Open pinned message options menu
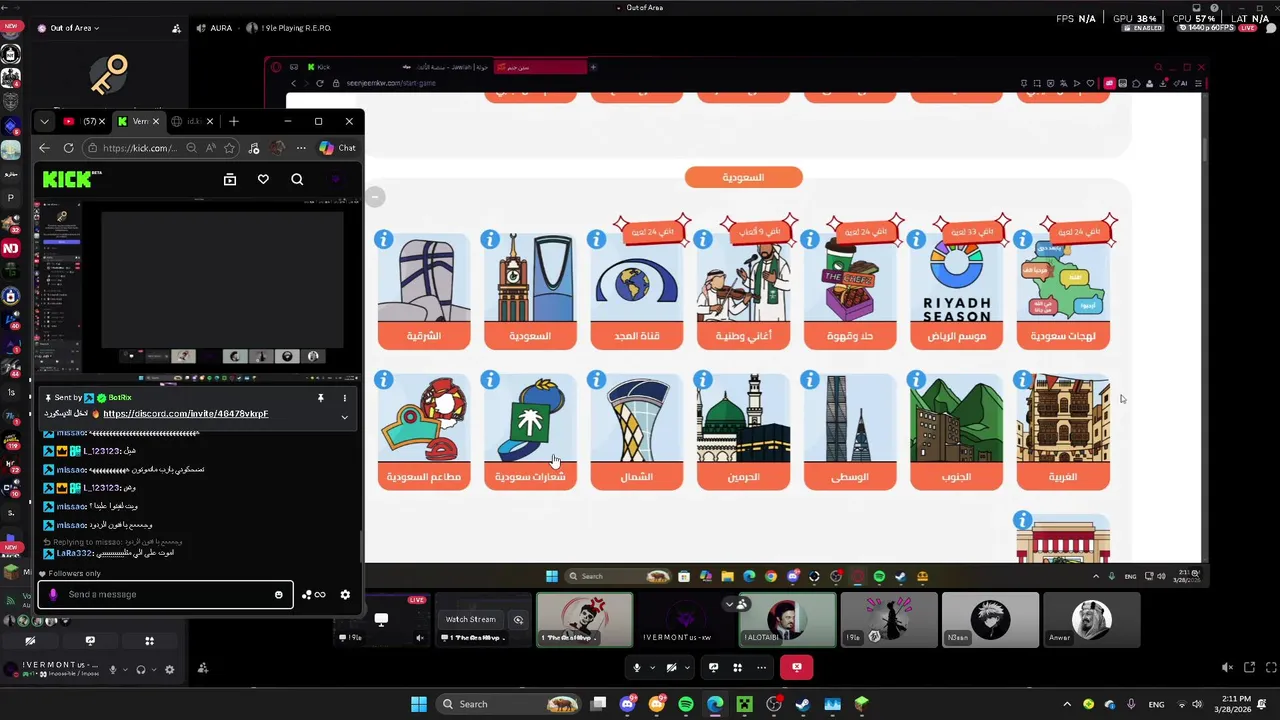This screenshot has height=720, width=1280. (x=344, y=398)
